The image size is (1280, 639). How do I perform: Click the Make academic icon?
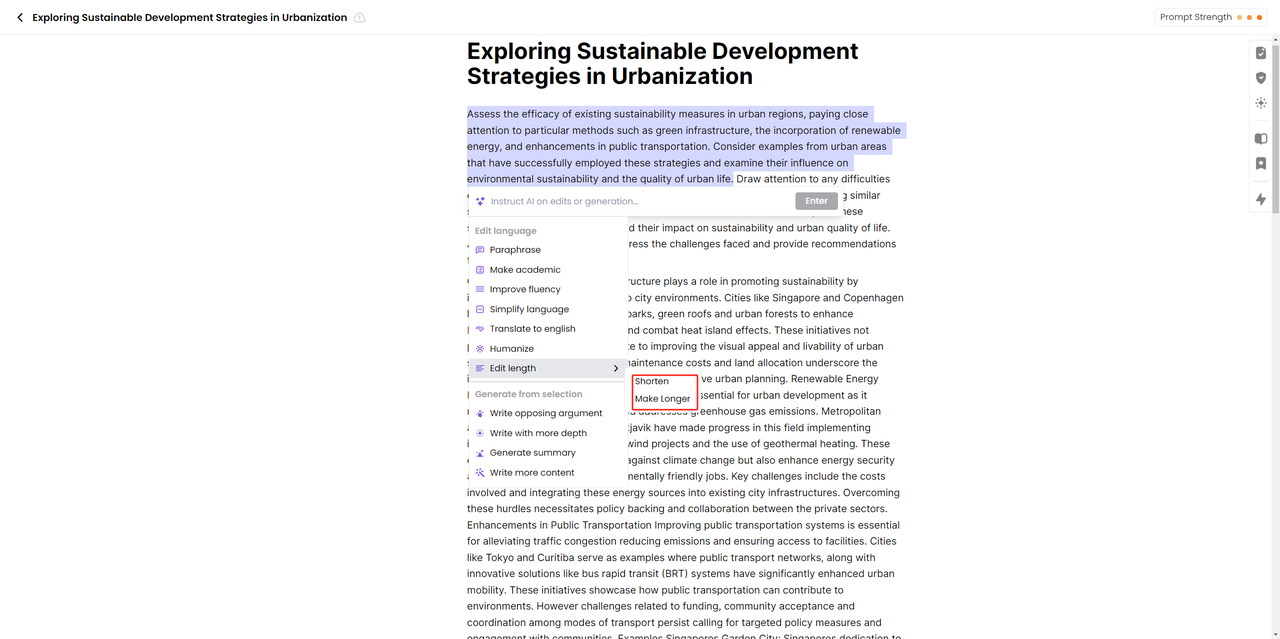480,270
